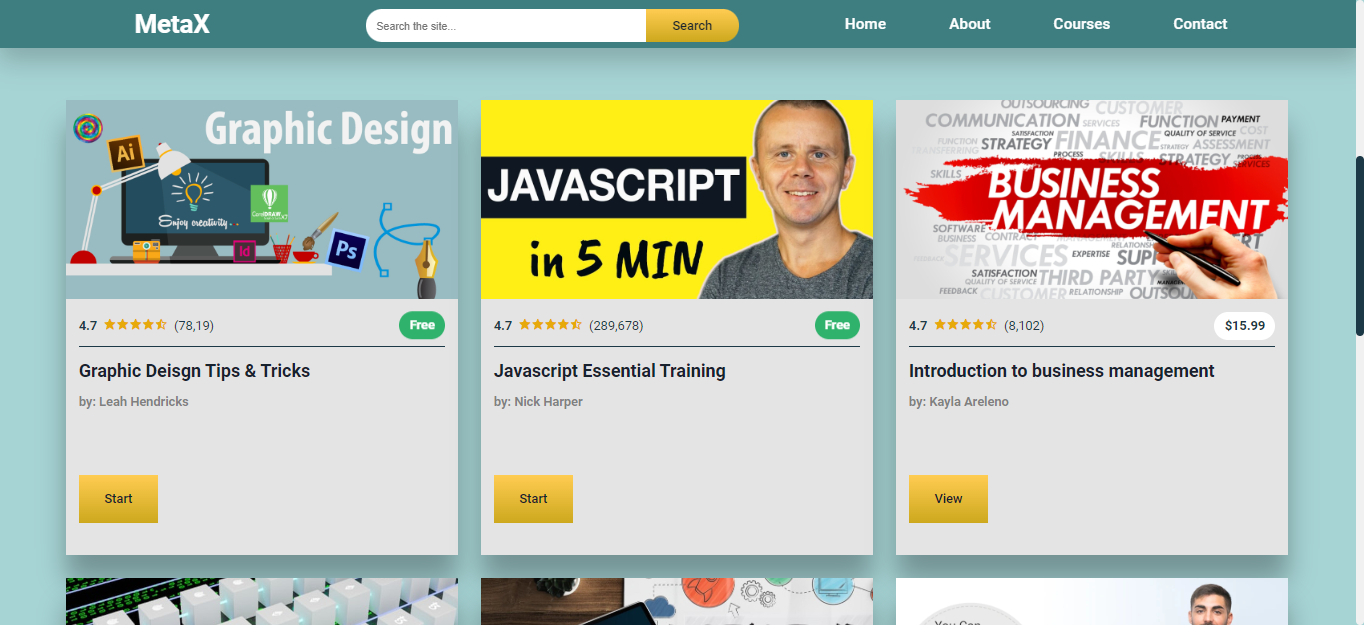Open the Contact page
The height and width of the screenshot is (625, 1364).
click(x=1200, y=23)
